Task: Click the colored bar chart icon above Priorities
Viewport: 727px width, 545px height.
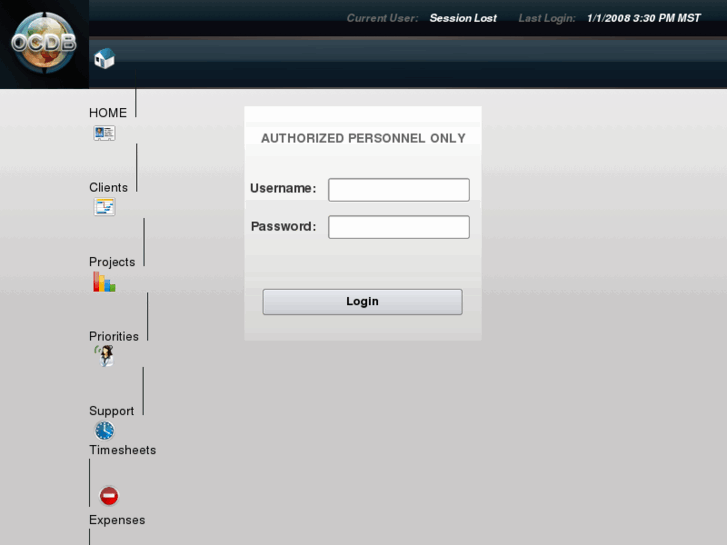Action: (104, 282)
